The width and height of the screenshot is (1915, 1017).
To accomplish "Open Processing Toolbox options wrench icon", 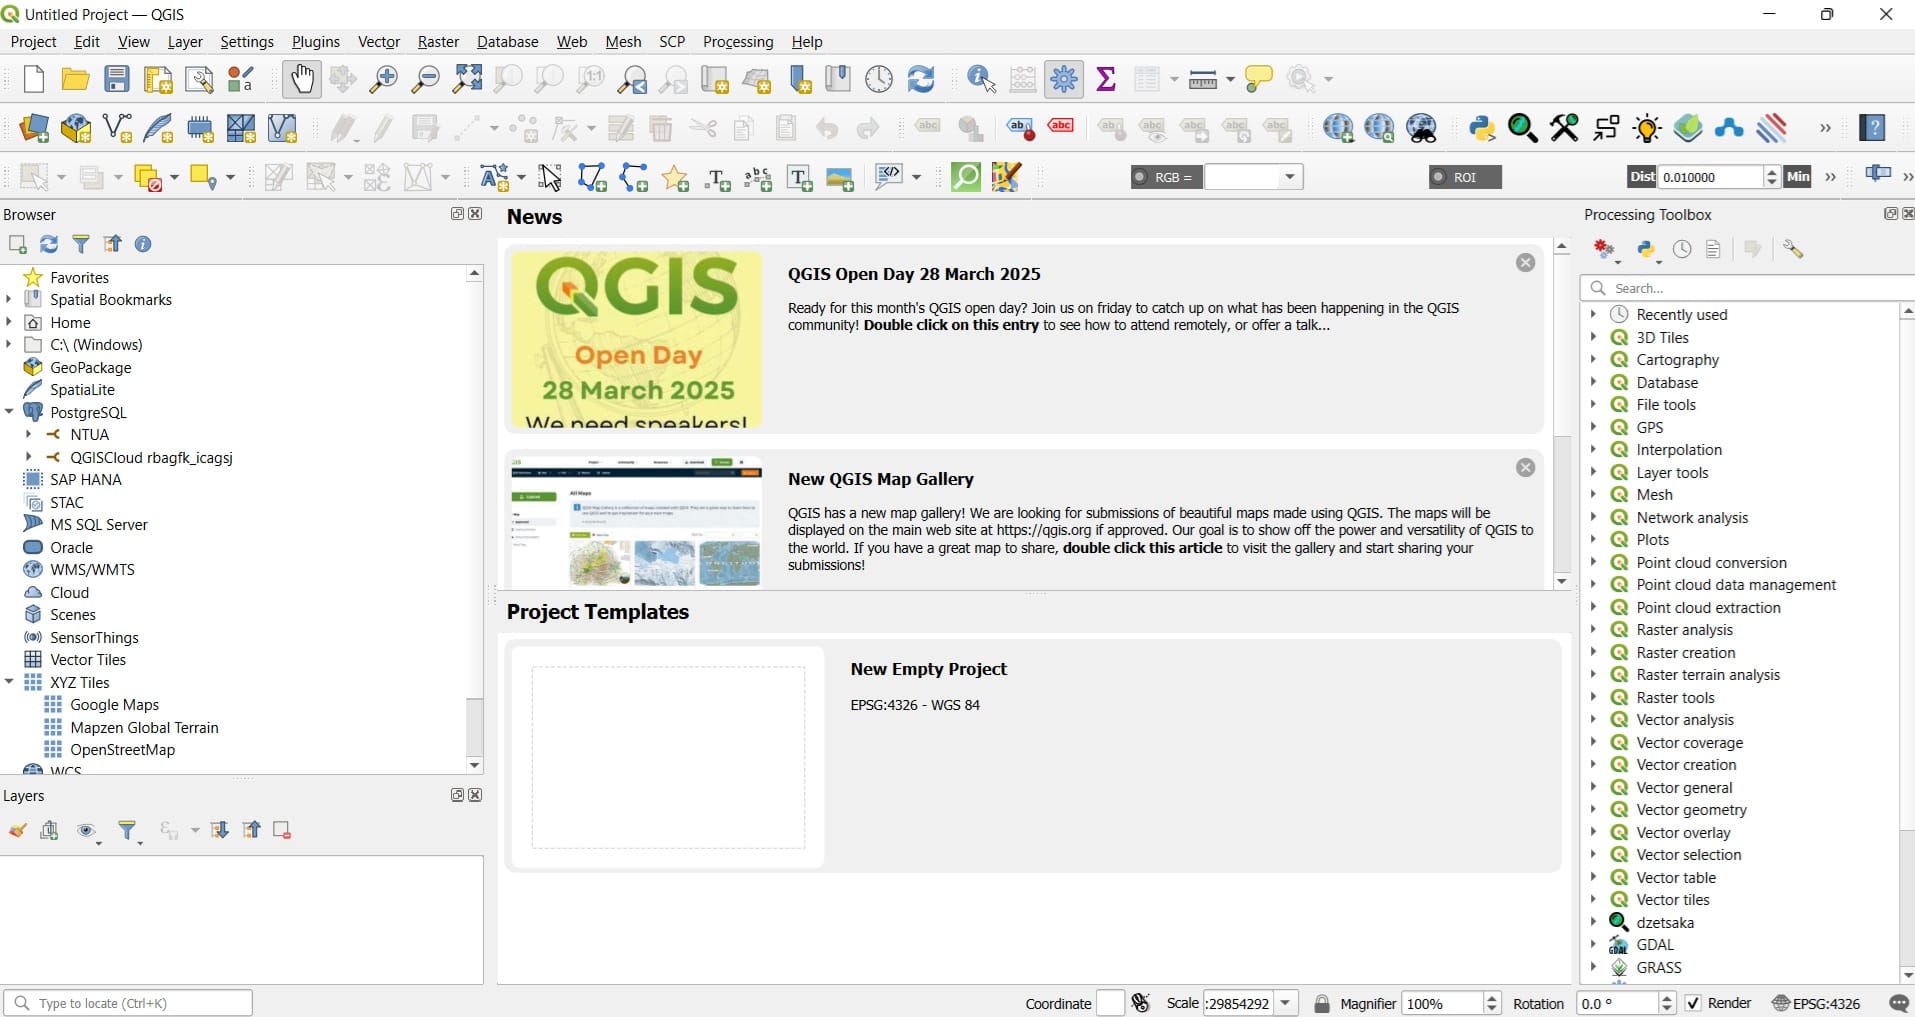I will click(x=1793, y=250).
